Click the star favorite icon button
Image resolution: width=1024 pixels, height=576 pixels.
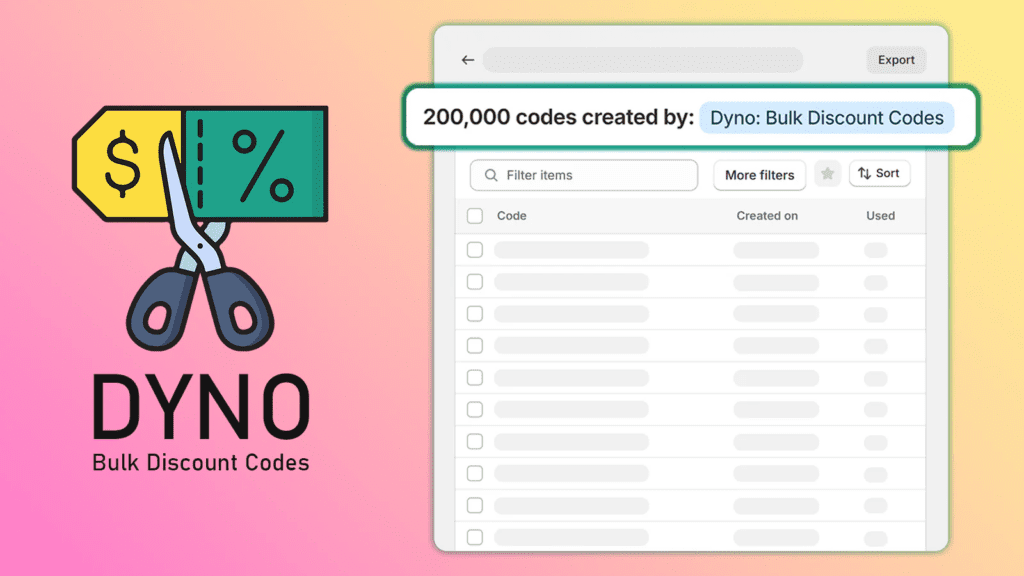pyautogui.click(x=827, y=174)
